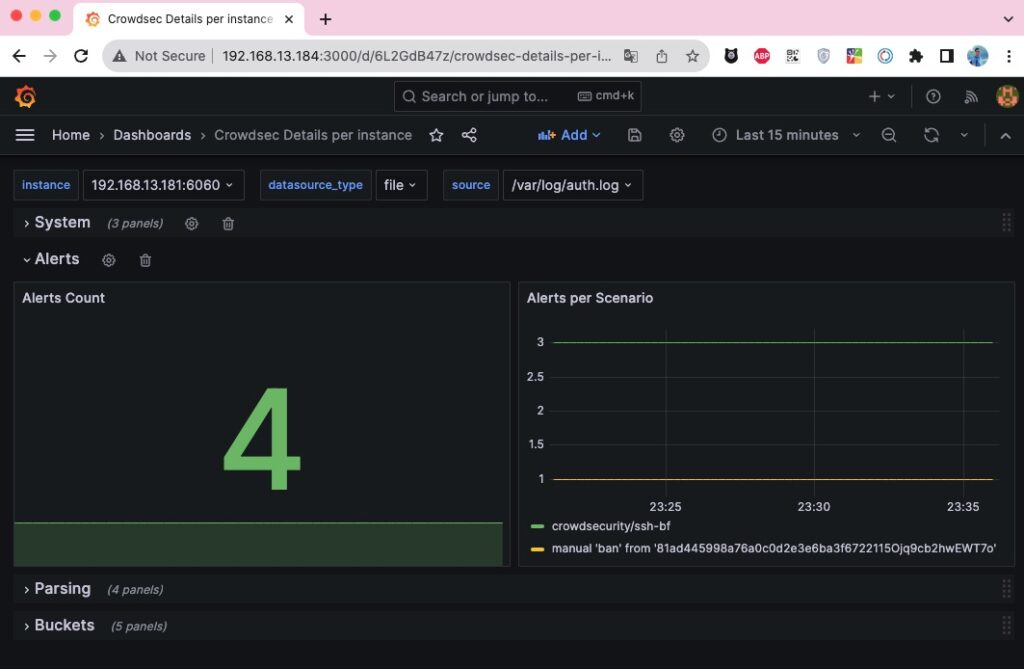Screen dimensions: 1024x669
Task: Bookmark this page with the star icon
Action: pyautogui.click(x=692, y=56)
